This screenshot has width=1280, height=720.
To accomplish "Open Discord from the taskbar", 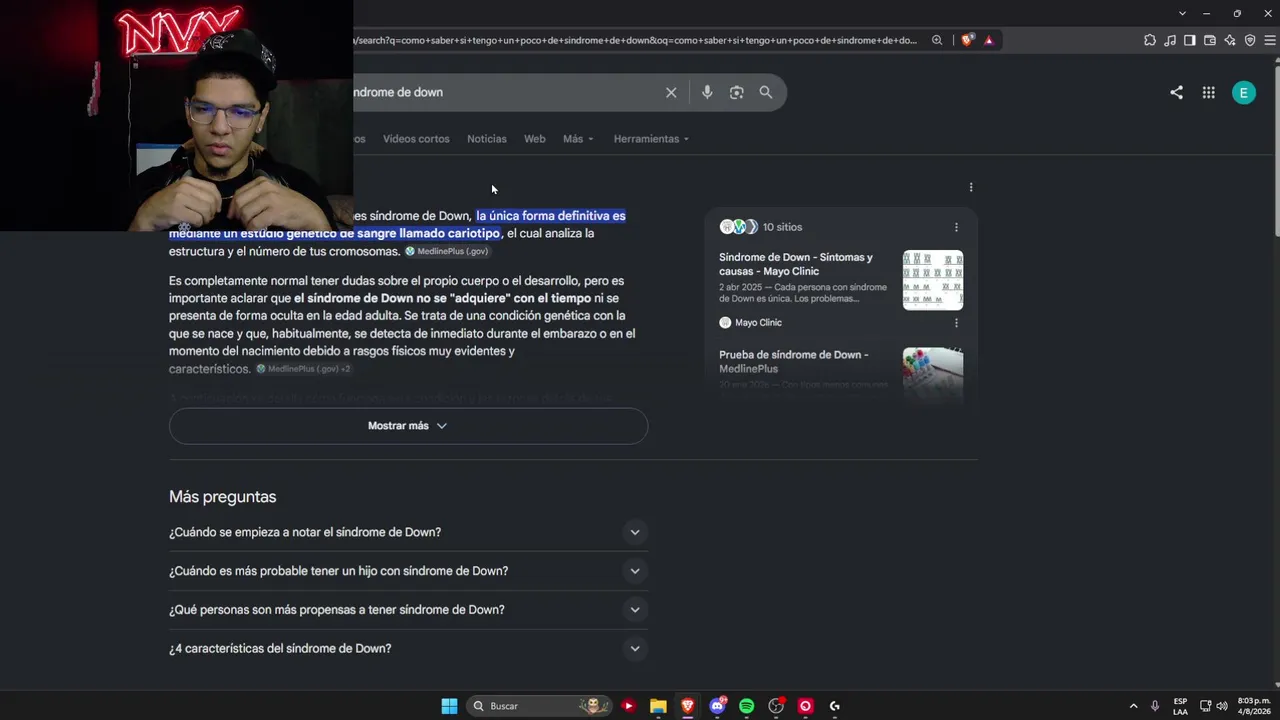I will click(x=717, y=706).
